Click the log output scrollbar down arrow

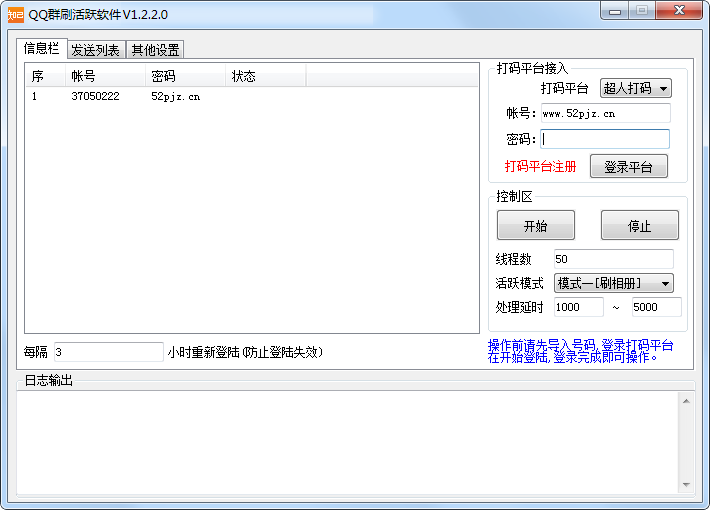[x=686, y=485]
